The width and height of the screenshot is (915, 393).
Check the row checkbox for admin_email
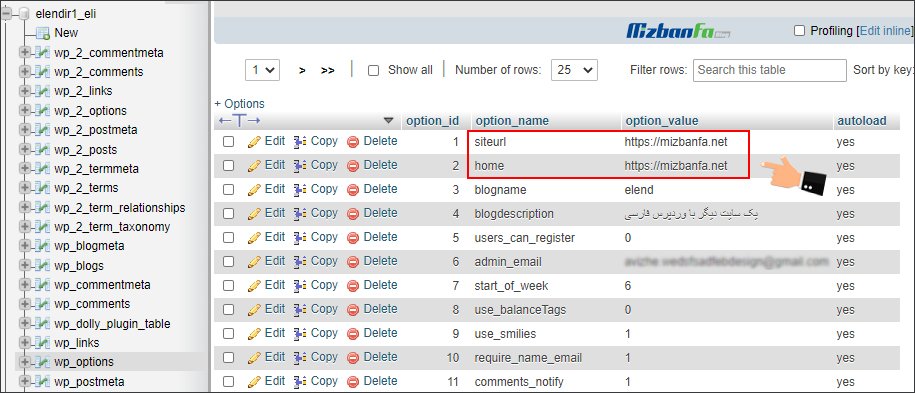(228, 262)
